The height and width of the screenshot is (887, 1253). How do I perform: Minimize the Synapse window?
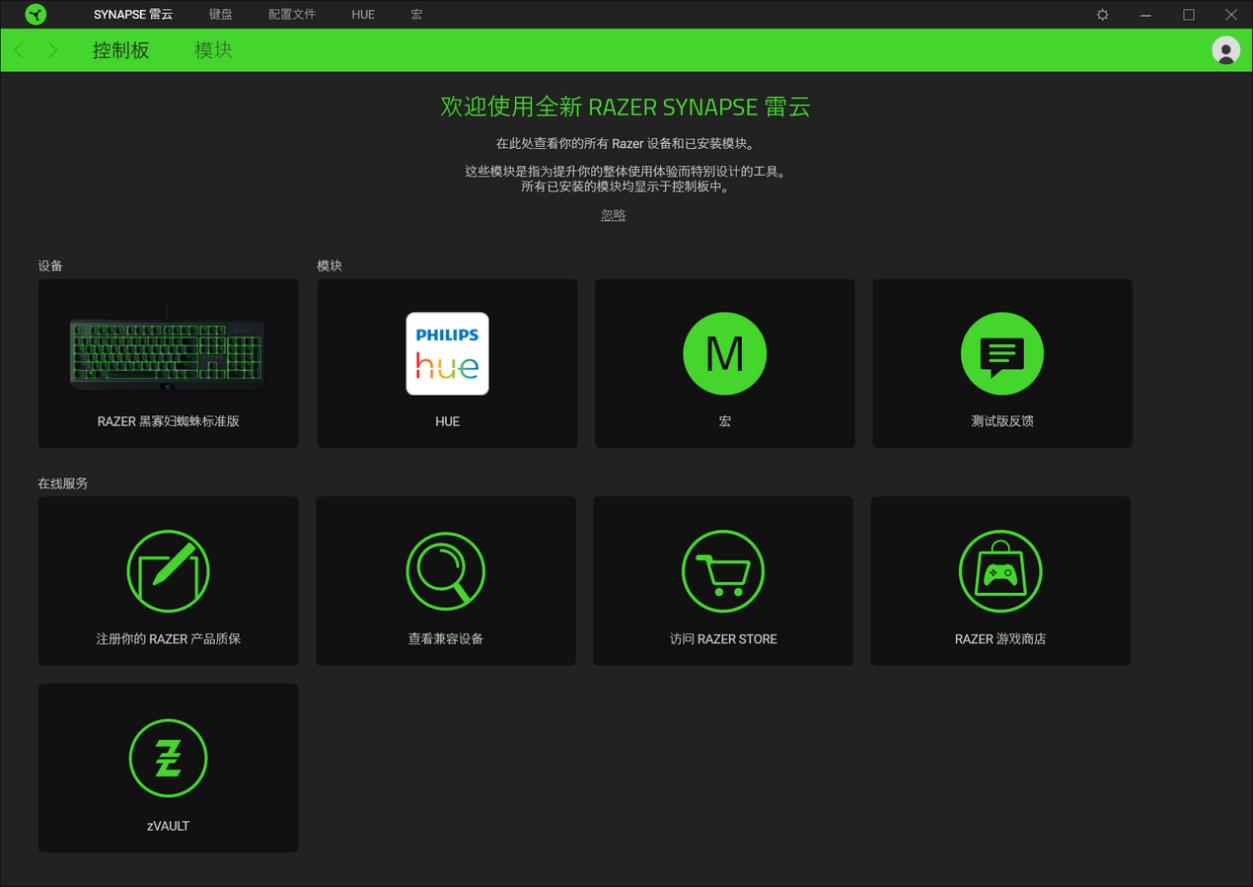point(1145,15)
